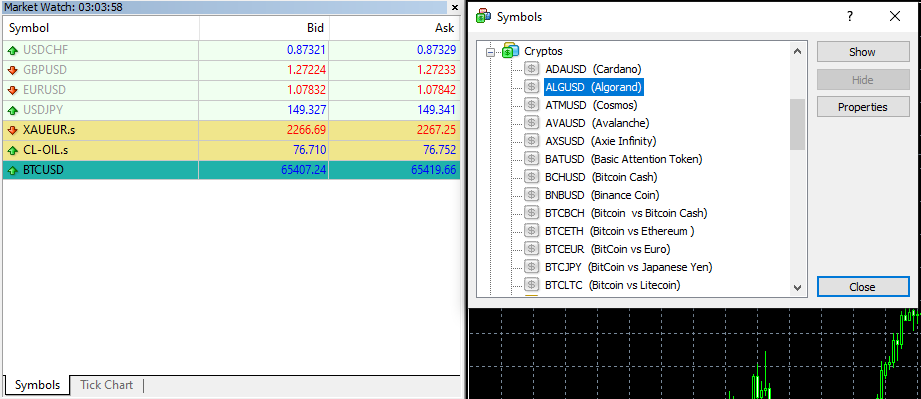The width and height of the screenshot is (921, 399).
Task: Close the Symbols dialog with Close button
Action: tap(862, 287)
